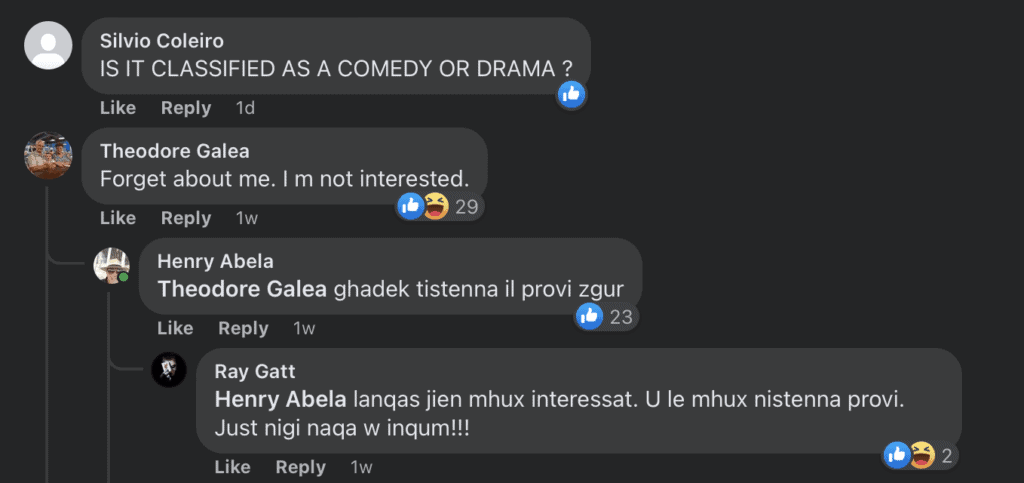The height and width of the screenshot is (483, 1024).
Task: Reply to Henry Abela's comment
Action: [x=243, y=328]
